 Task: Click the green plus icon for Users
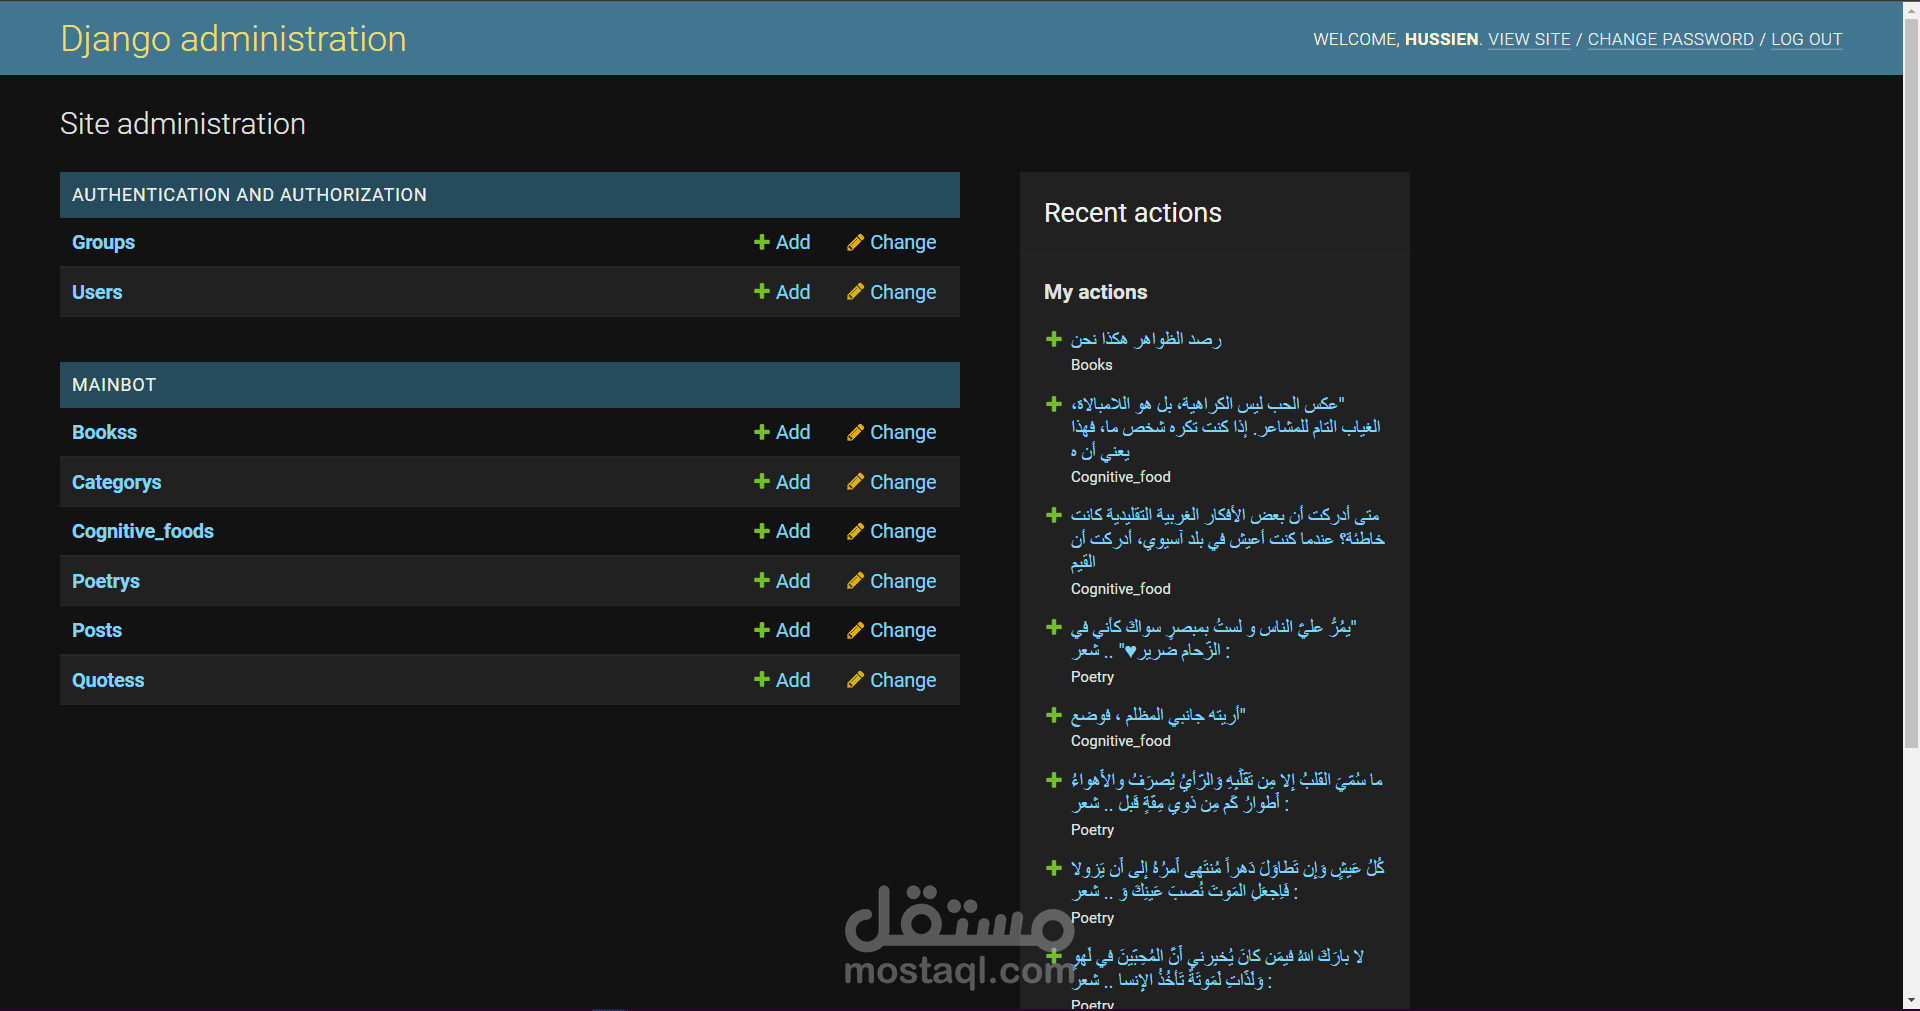[x=762, y=291]
